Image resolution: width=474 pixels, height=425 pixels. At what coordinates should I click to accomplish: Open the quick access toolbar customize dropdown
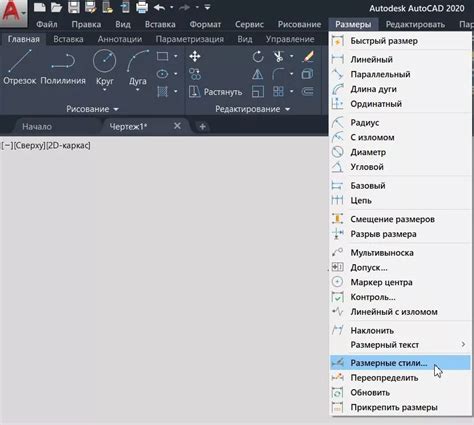pos(207,7)
